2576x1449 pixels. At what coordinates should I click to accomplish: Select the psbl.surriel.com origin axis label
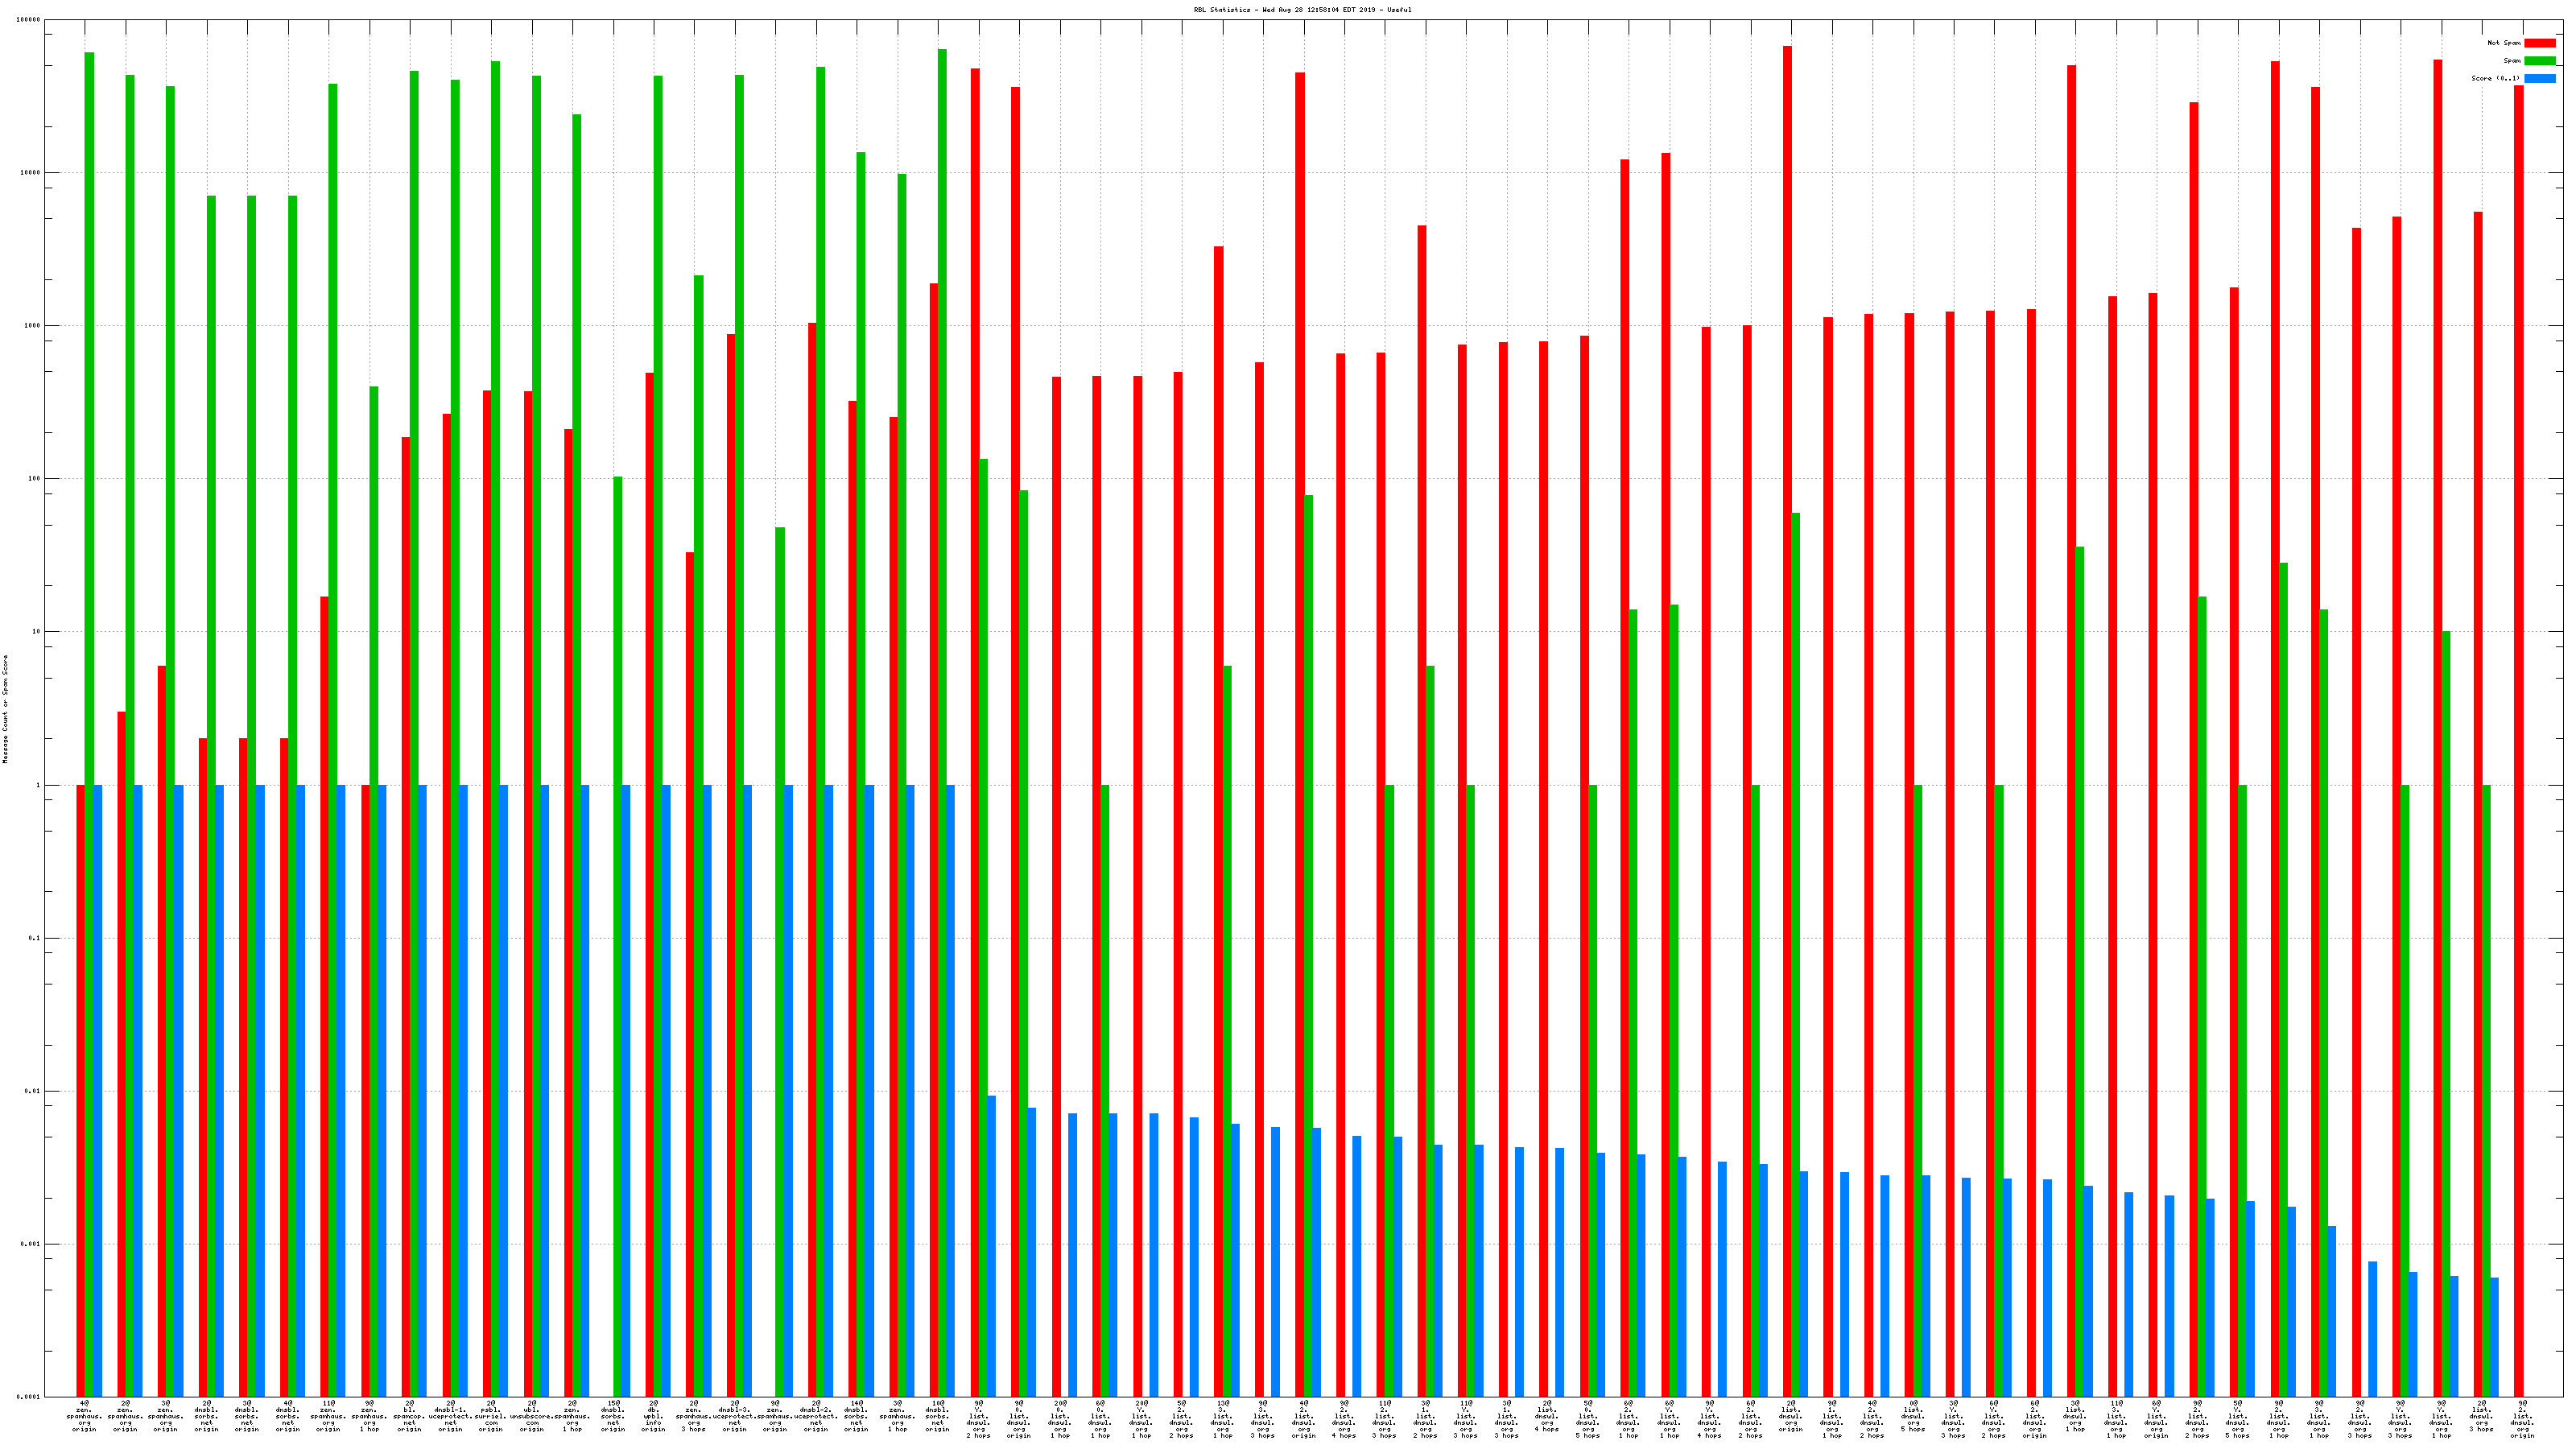[490, 1416]
